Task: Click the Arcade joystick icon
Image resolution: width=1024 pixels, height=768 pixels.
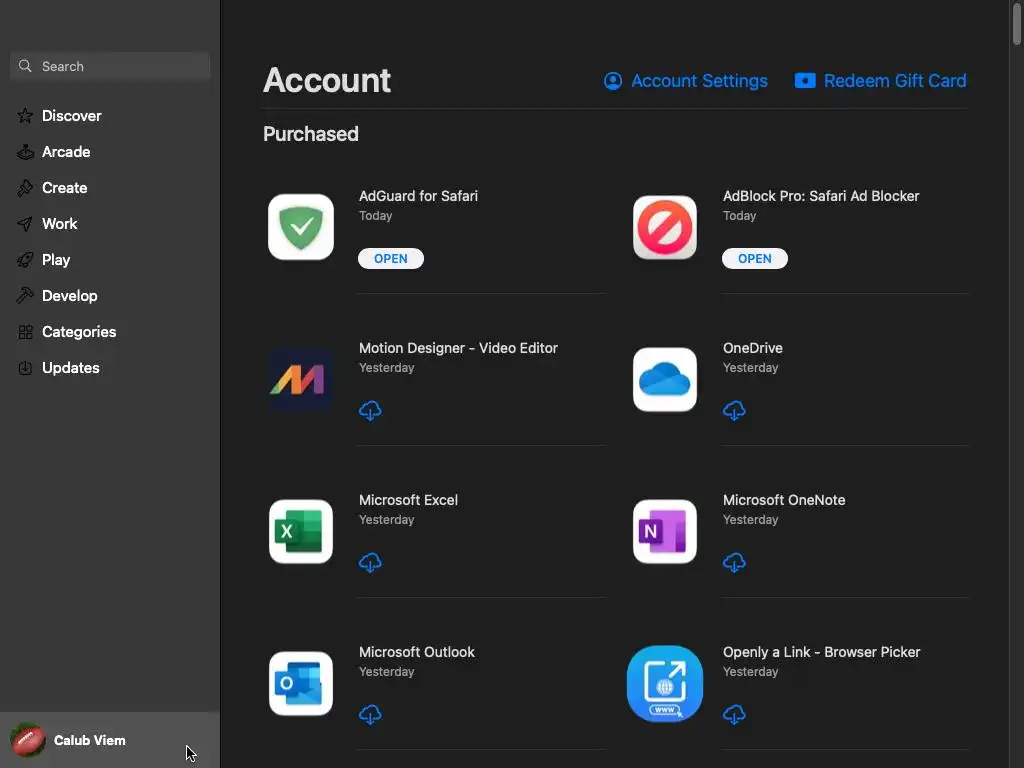Action: [25, 152]
